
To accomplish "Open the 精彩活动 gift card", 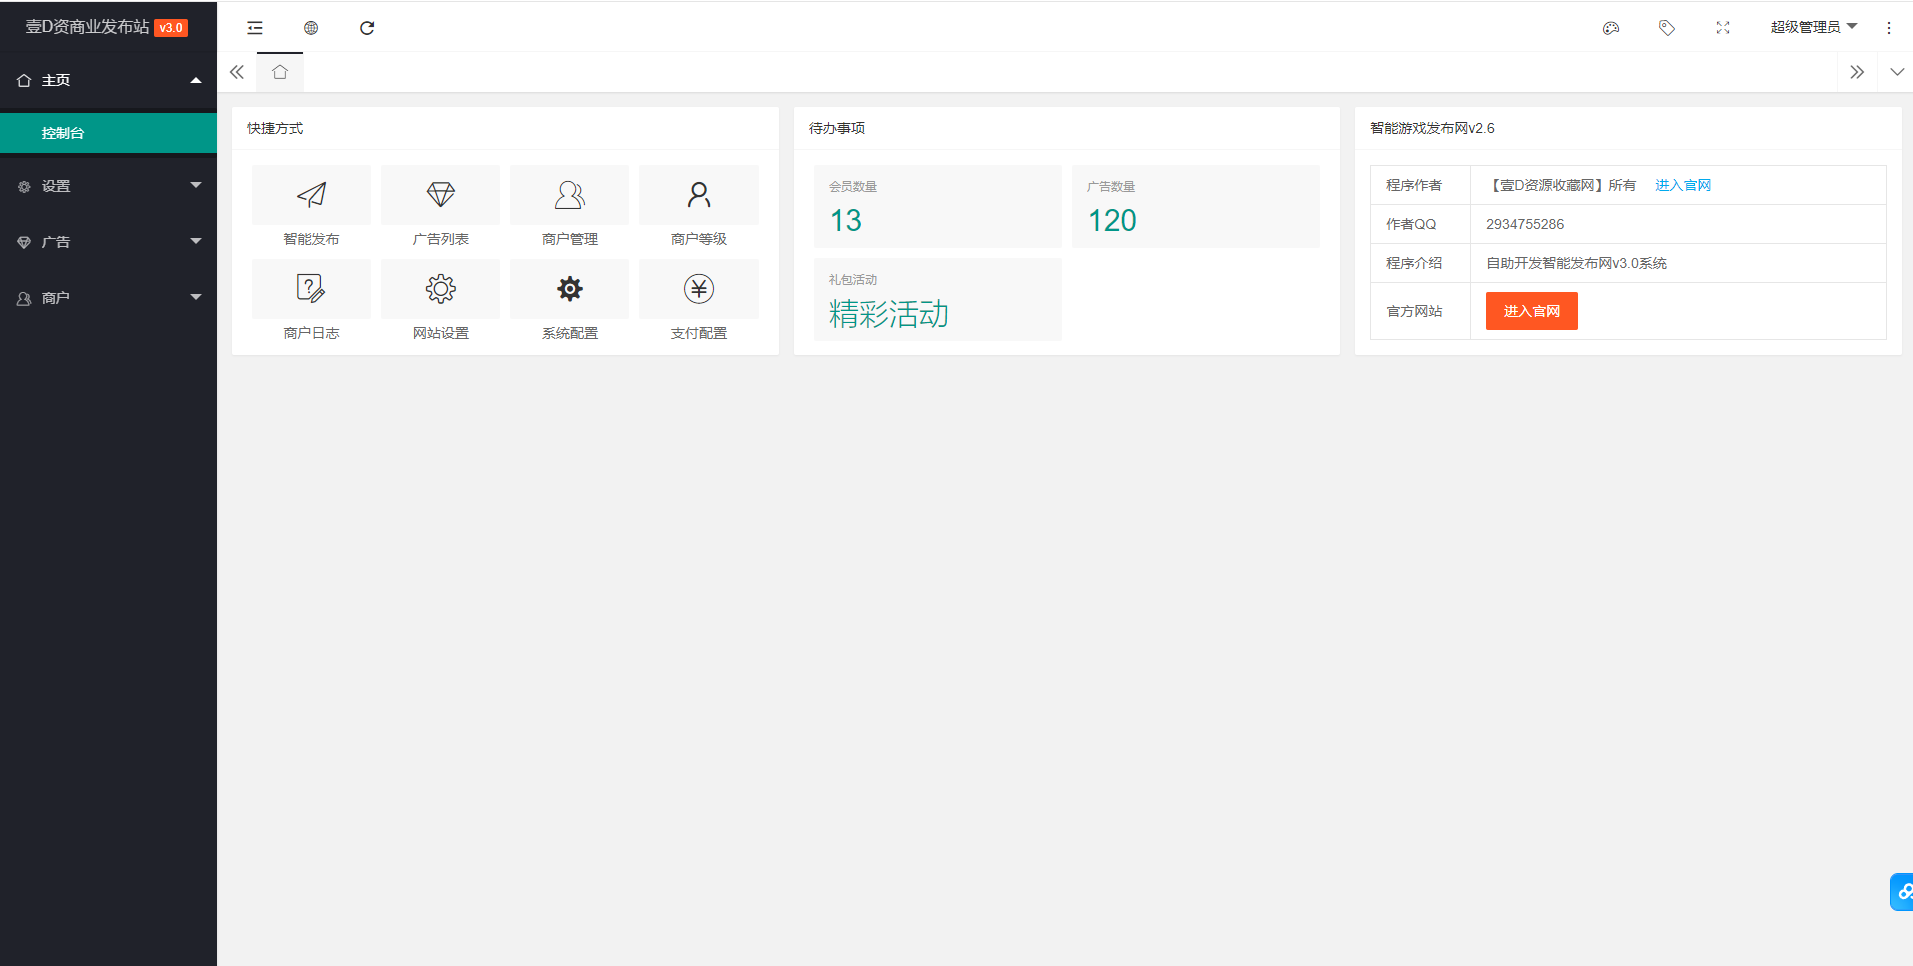I will click(938, 300).
